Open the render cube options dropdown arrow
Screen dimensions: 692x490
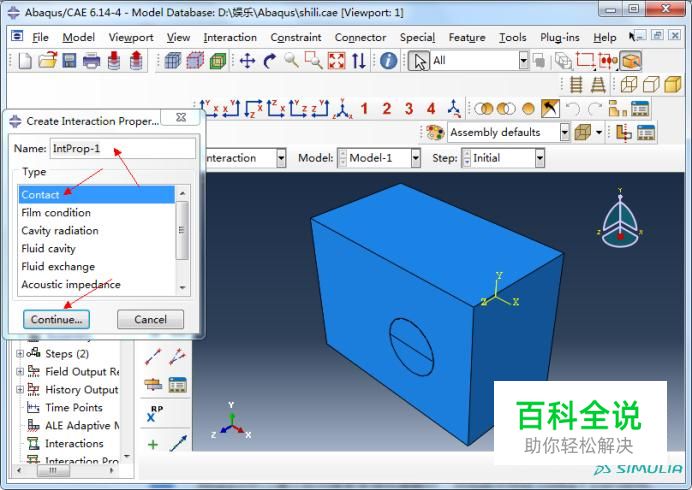pyautogui.click(x=599, y=132)
